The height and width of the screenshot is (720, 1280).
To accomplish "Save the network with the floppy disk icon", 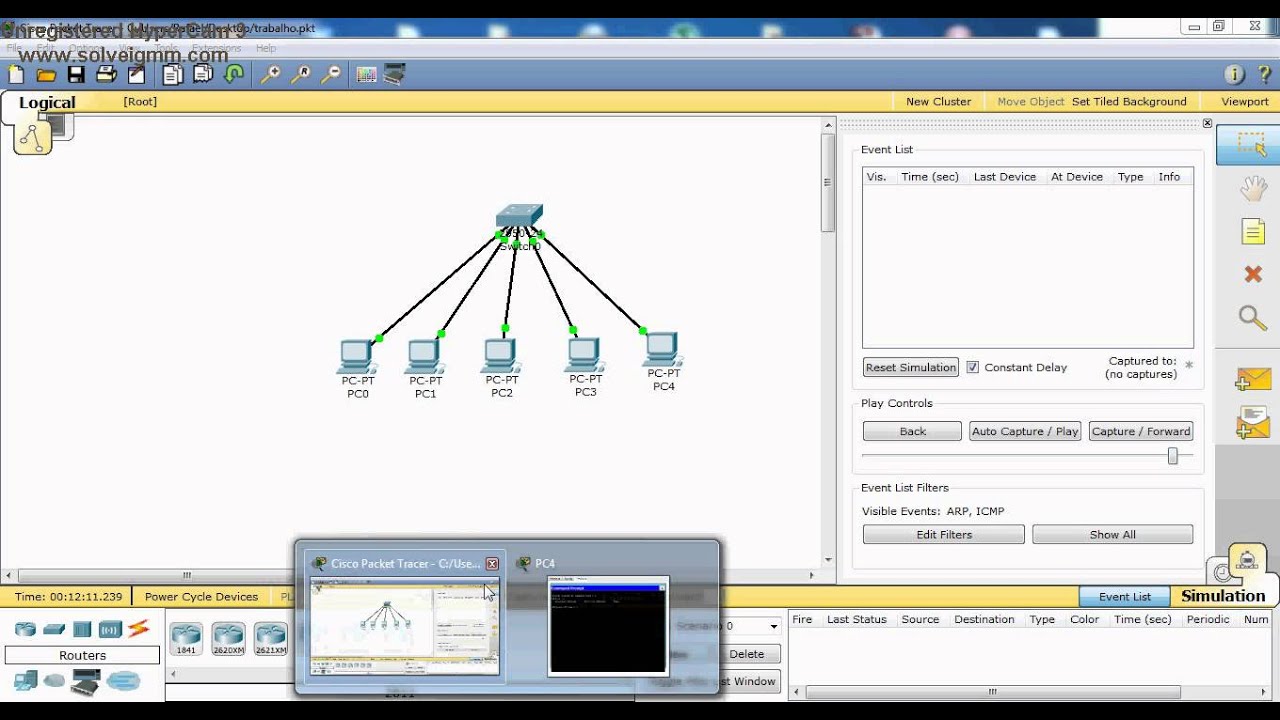I will coord(76,75).
